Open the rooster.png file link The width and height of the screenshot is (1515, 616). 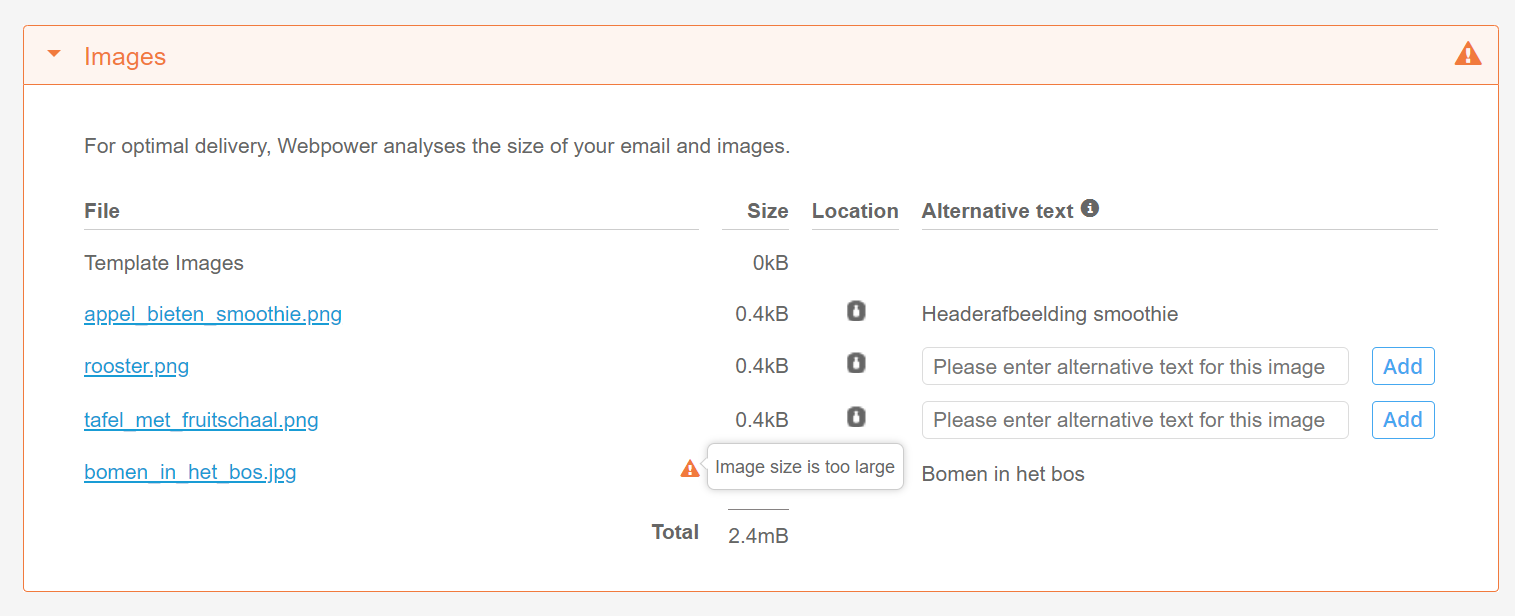[136, 366]
